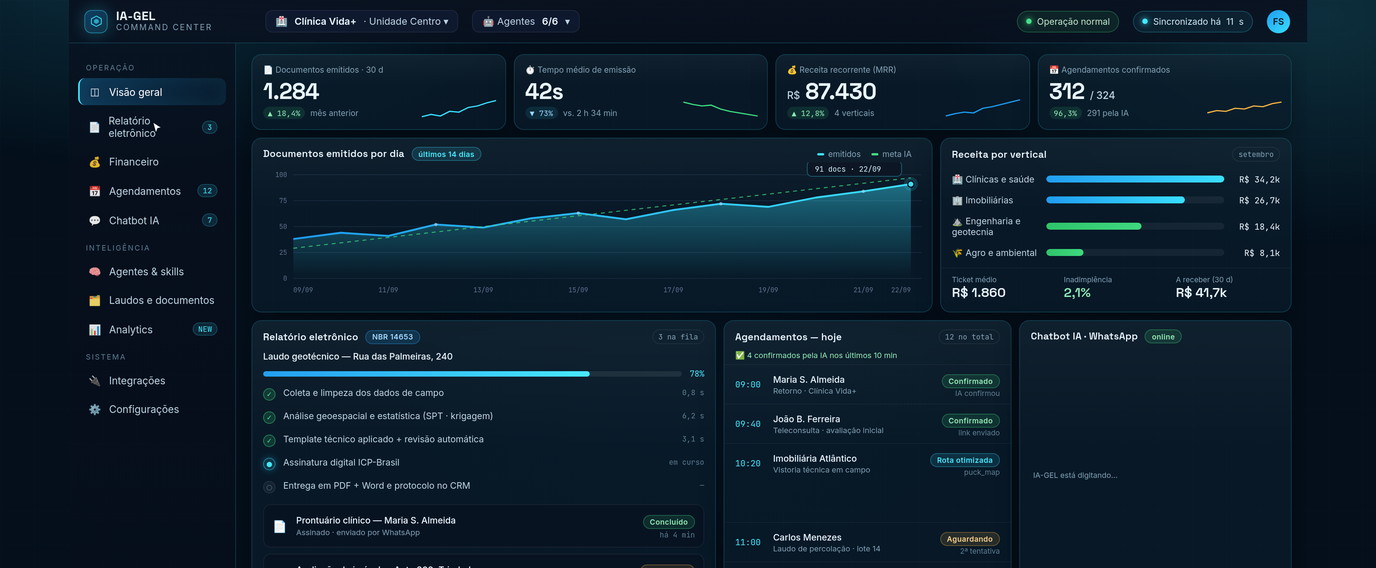Click the Concluído status for Prontuário clínico
The height and width of the screenshot is (568, 1376).
669,522
